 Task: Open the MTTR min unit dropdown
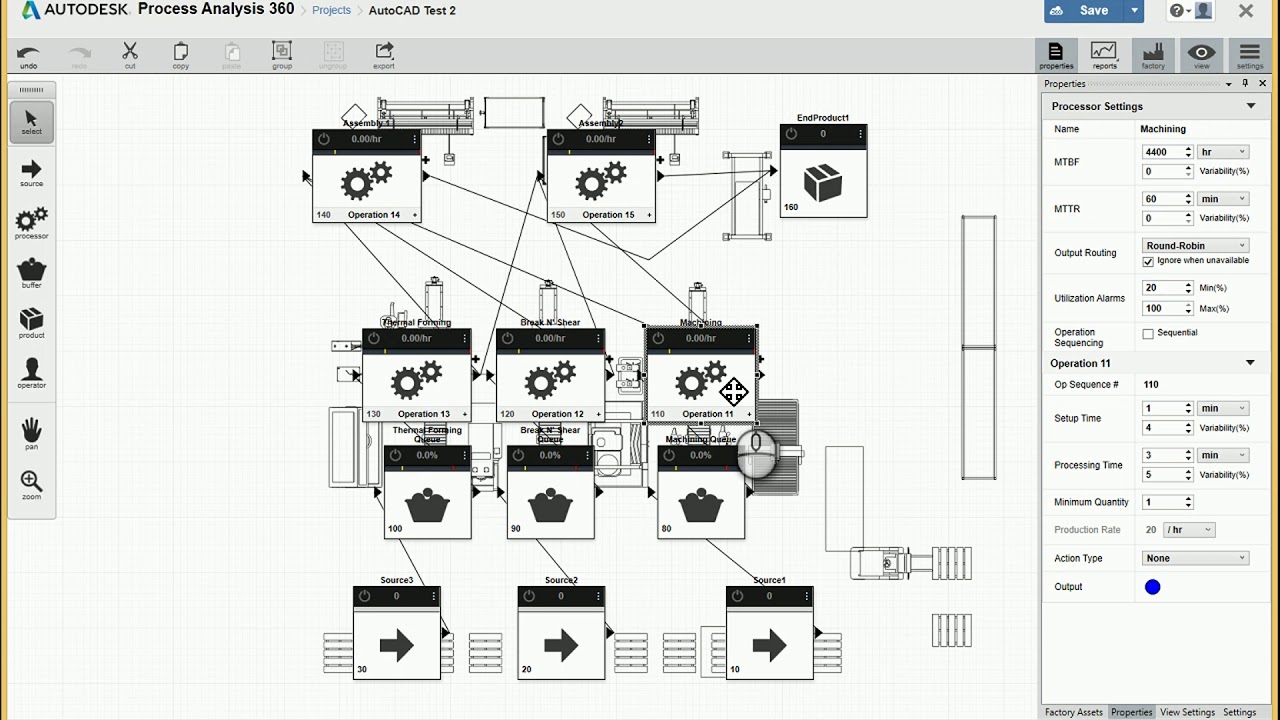(x=1223, y=199)
